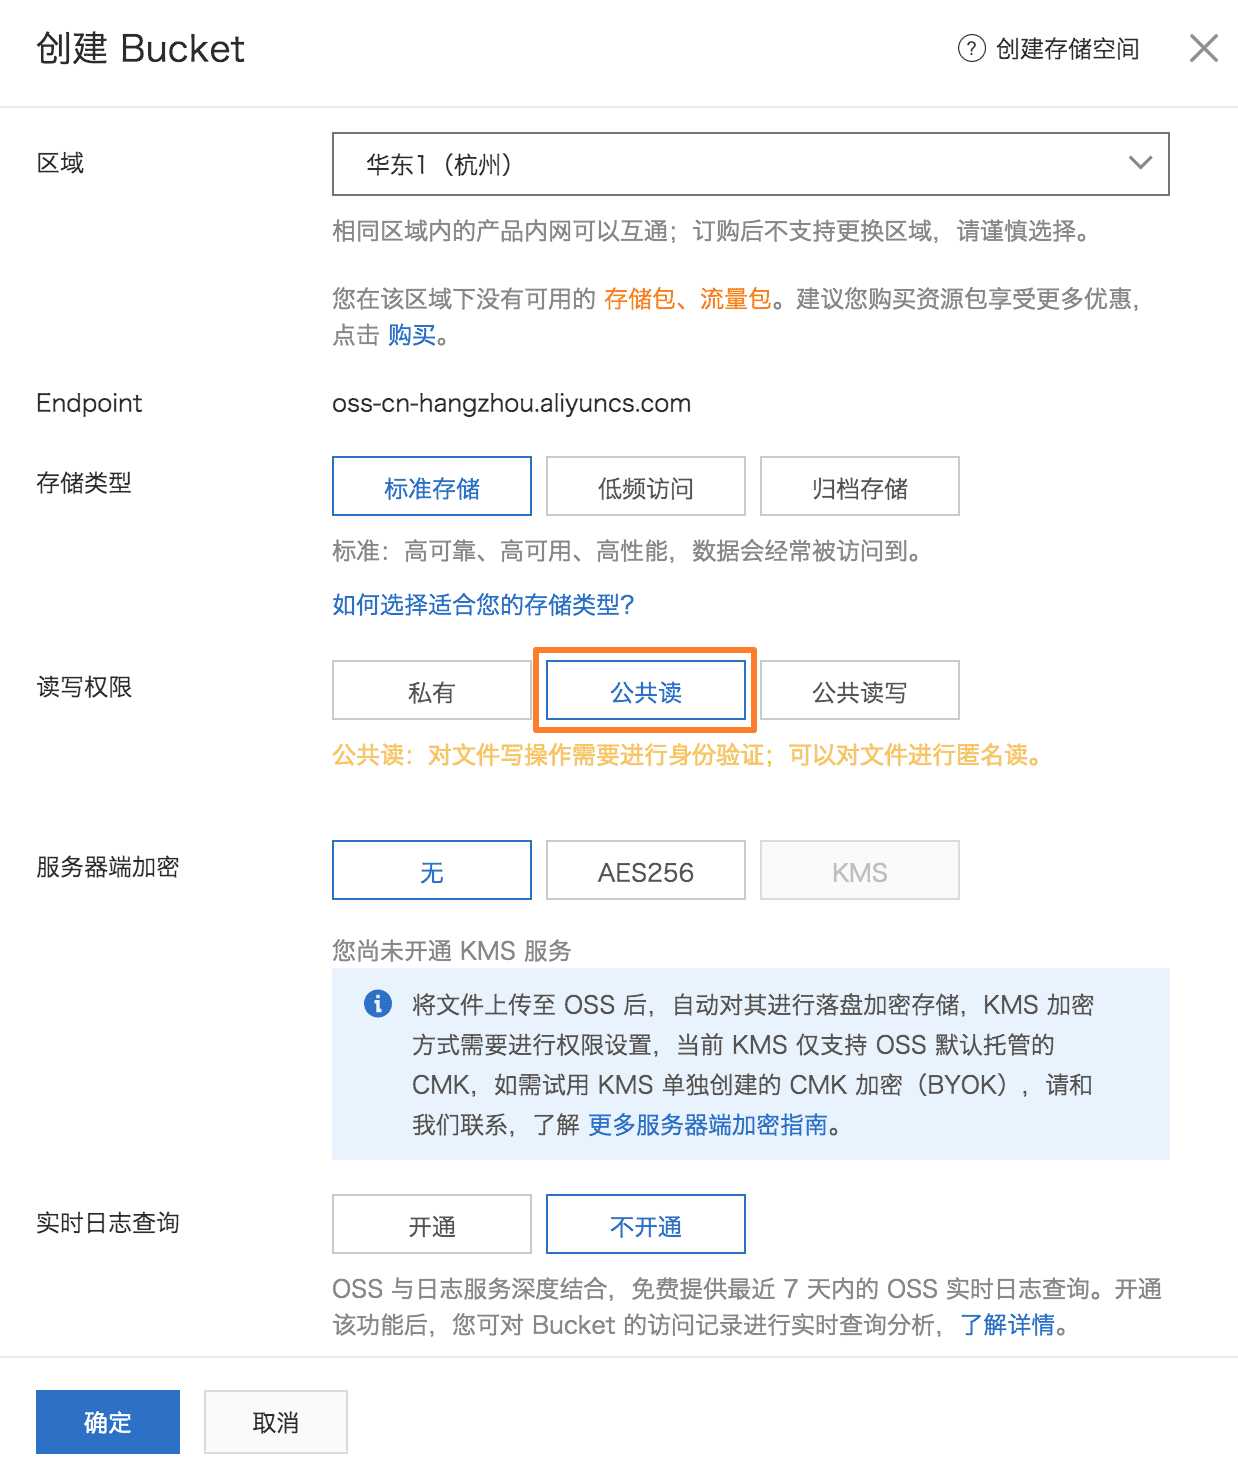Click the Endpoint label
Viewport: 1238px width, 1476px height.
89,403
